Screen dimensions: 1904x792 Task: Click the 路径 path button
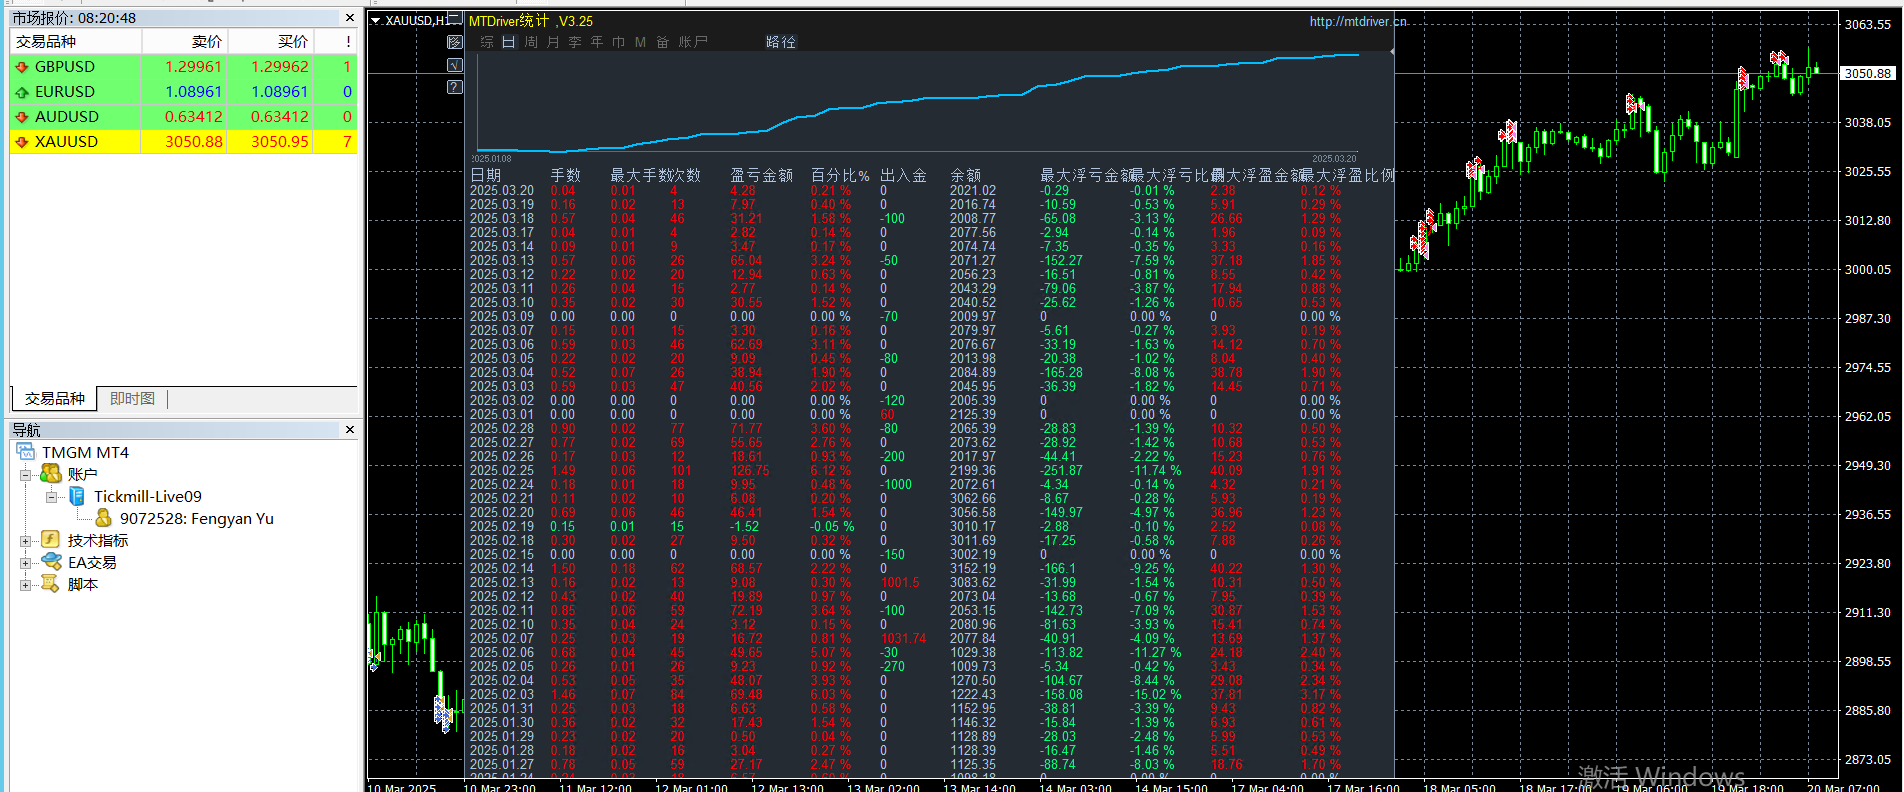(x=781, y=42)
